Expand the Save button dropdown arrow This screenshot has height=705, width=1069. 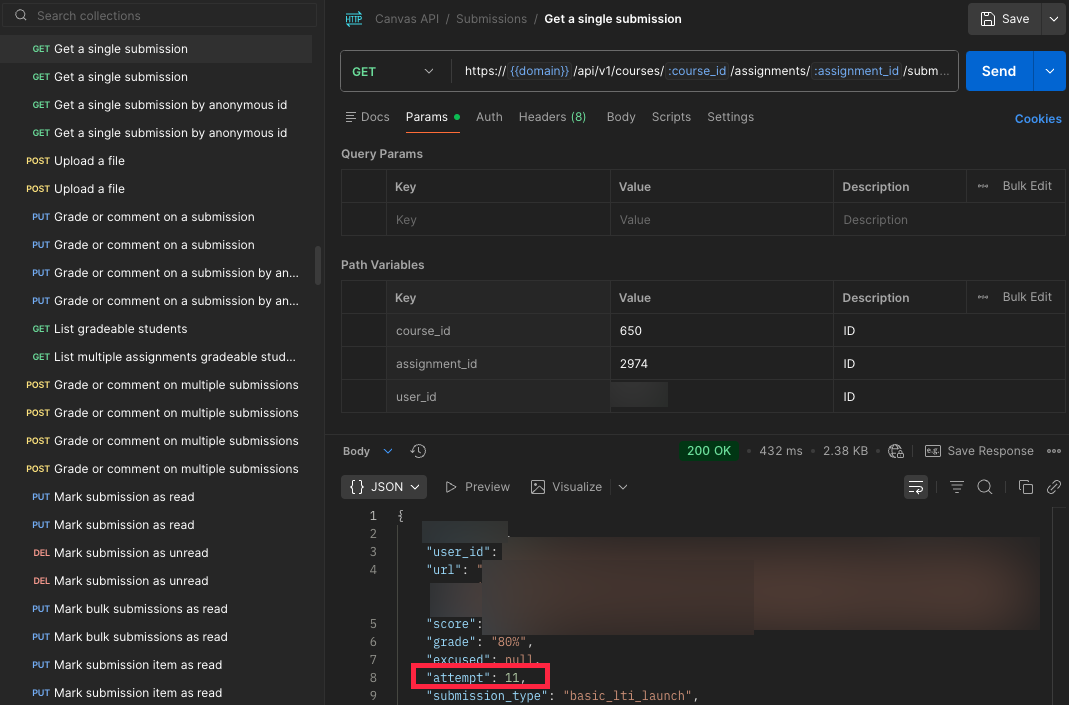click(1054, 19)
